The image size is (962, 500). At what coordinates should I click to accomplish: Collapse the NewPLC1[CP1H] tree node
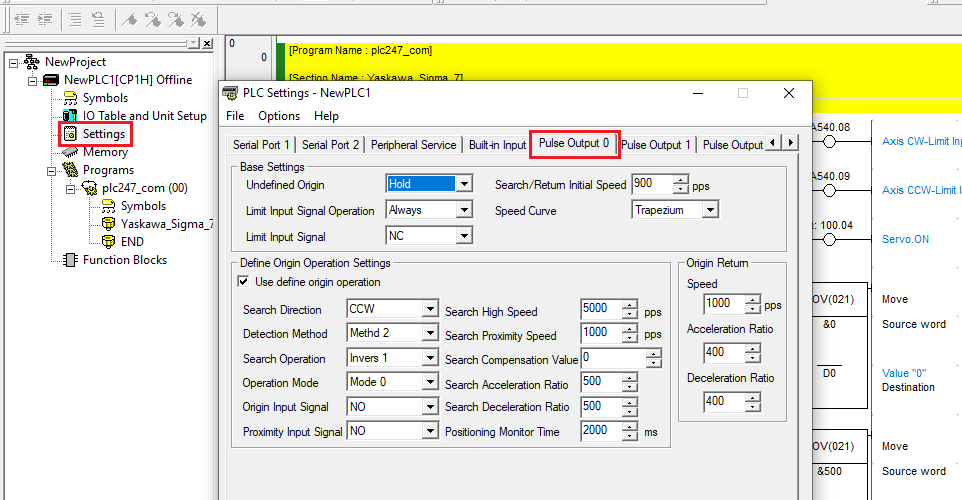33,81
